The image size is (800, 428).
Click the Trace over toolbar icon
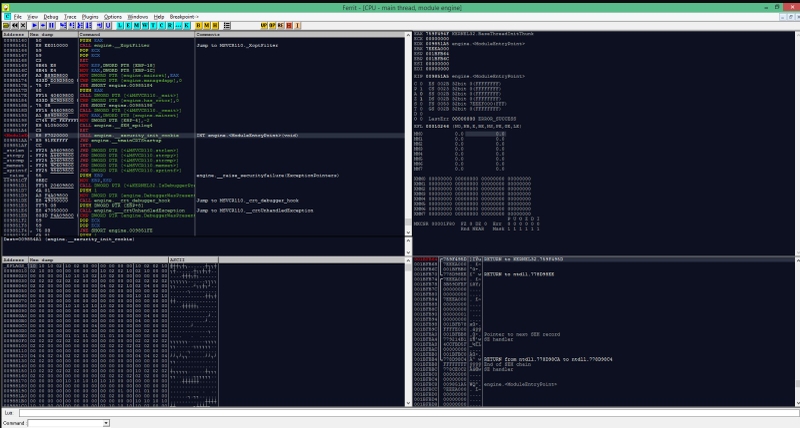click(x=88, y=26)
